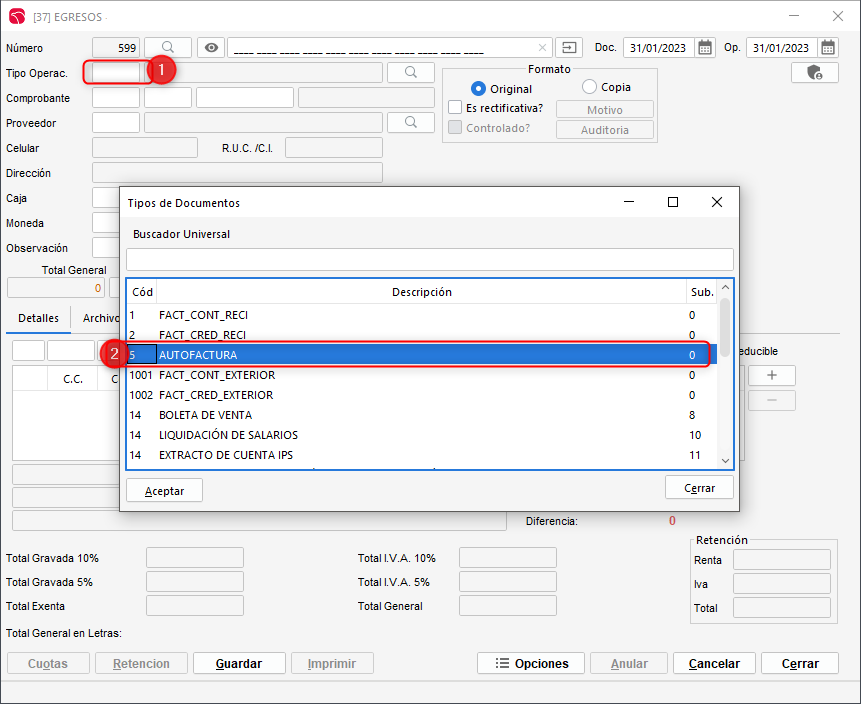Open the Opciones menu button
Viewport: 861px width, 704px height.
[532, 663]
